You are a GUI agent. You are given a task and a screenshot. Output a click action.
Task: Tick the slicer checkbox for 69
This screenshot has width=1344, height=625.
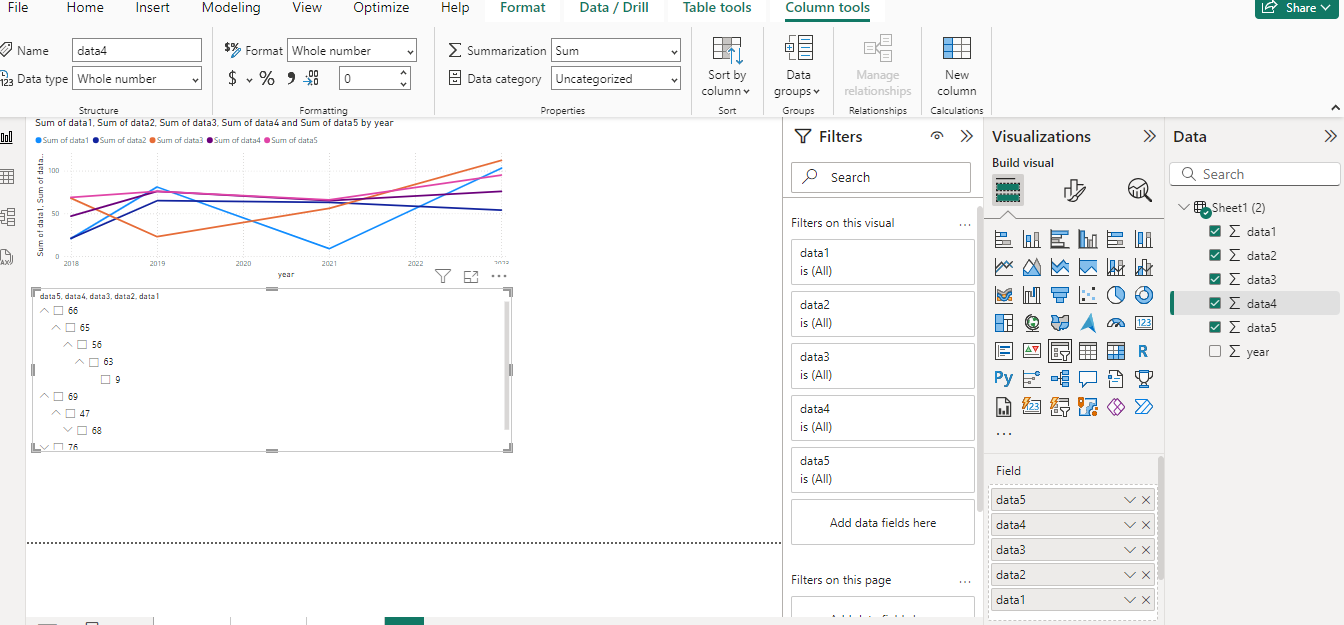tap(59, 397)
